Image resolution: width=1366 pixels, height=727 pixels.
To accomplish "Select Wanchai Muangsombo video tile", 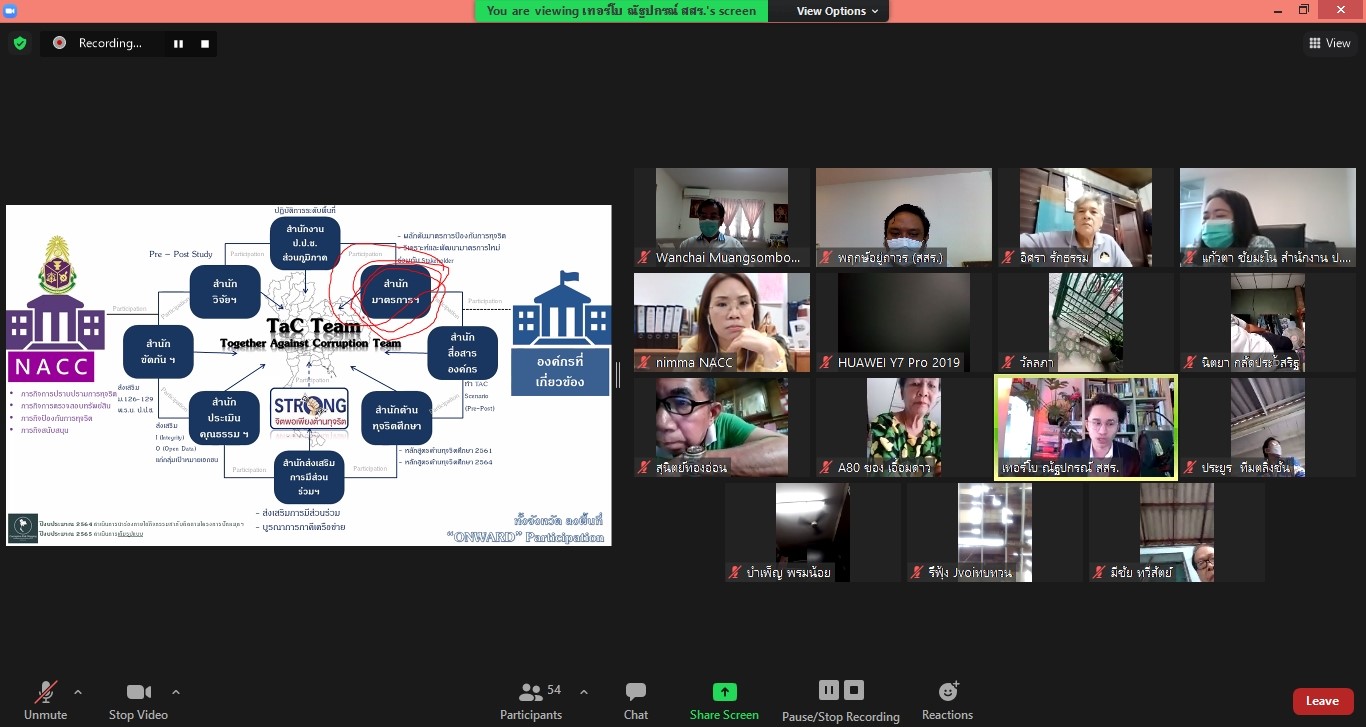I will [x=721, y=217].
